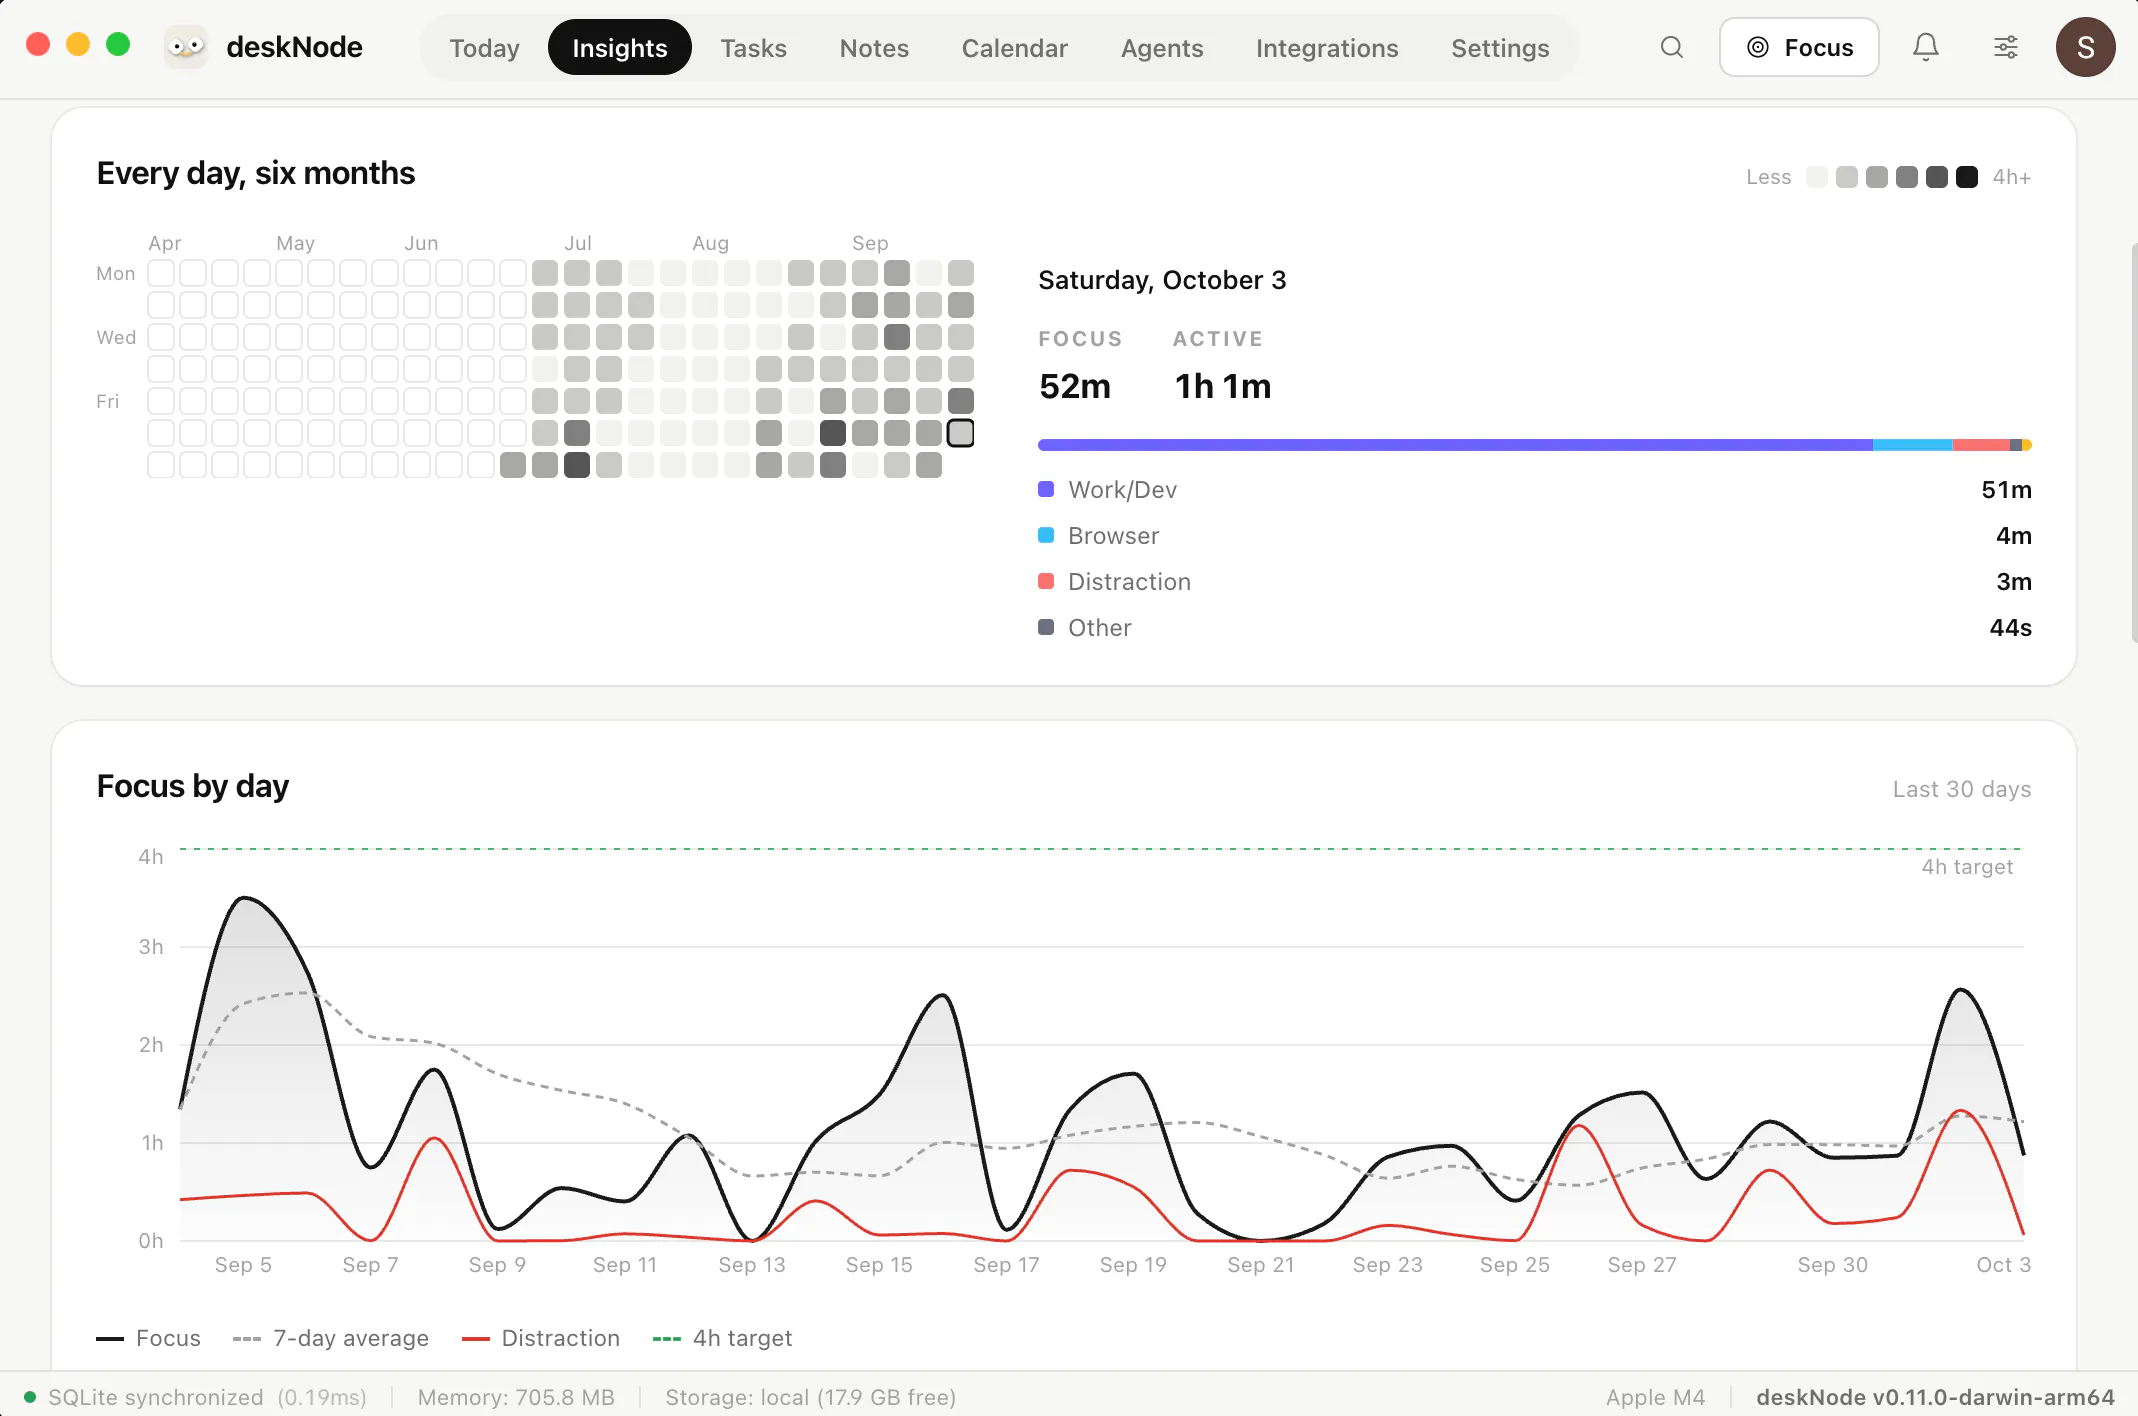Click the Work/Dev purple category swatch
Screen dimensions: 2138x1416
[1046, 489]
